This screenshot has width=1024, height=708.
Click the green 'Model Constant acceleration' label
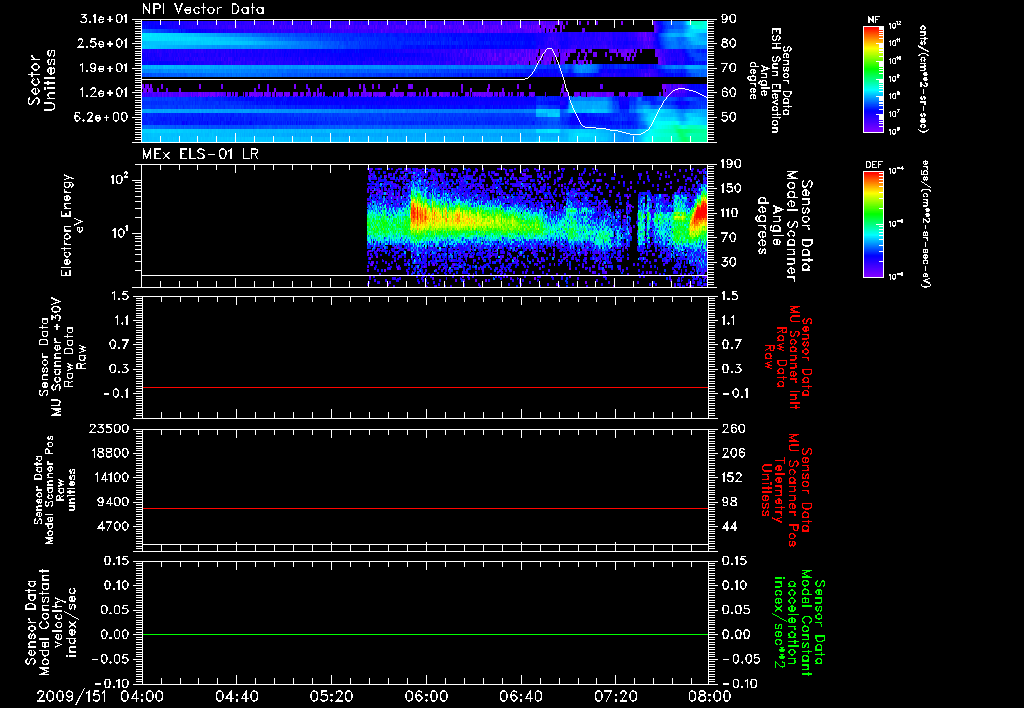798,624
